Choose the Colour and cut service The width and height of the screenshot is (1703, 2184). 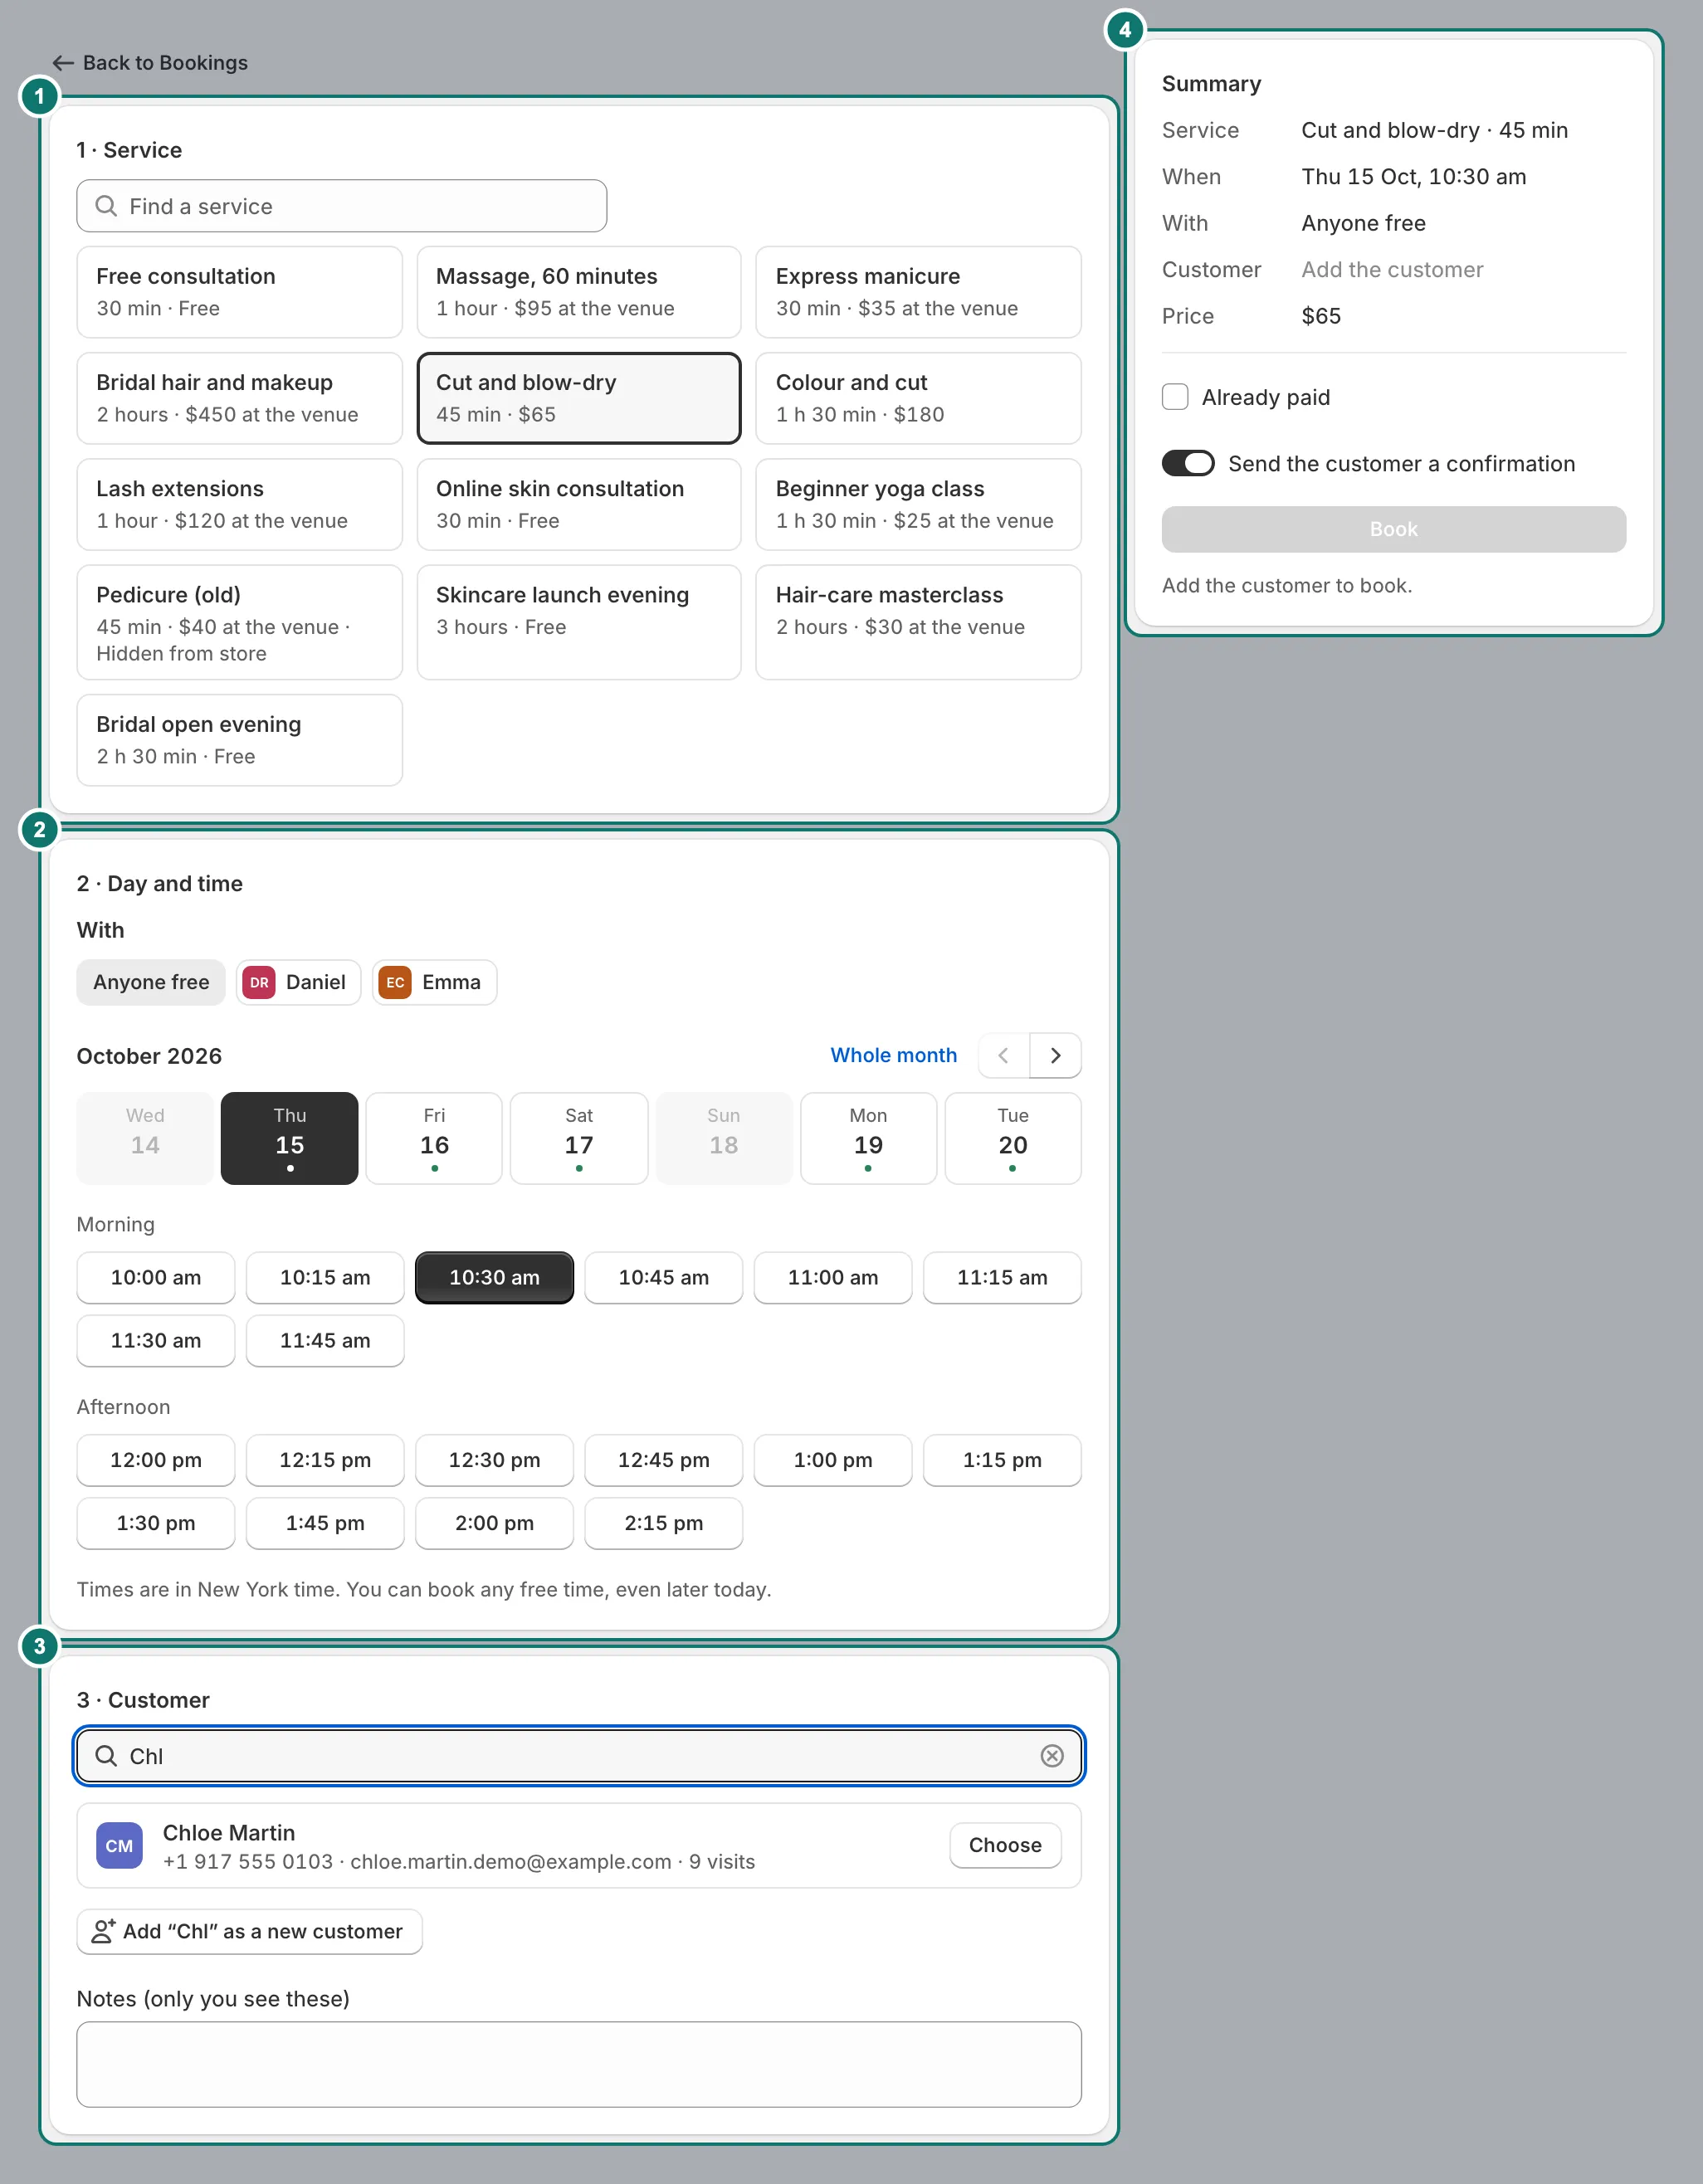point(918,398)
